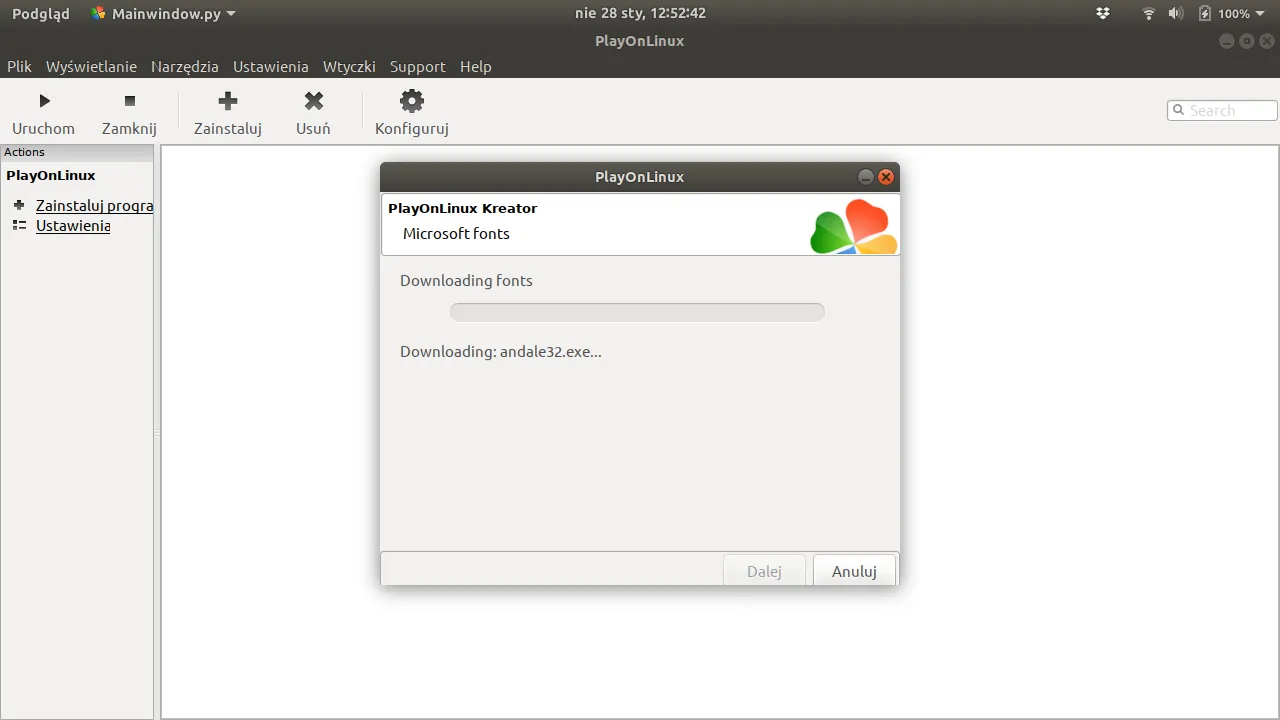Open the Dropbox tray icon

[1103, 14]
